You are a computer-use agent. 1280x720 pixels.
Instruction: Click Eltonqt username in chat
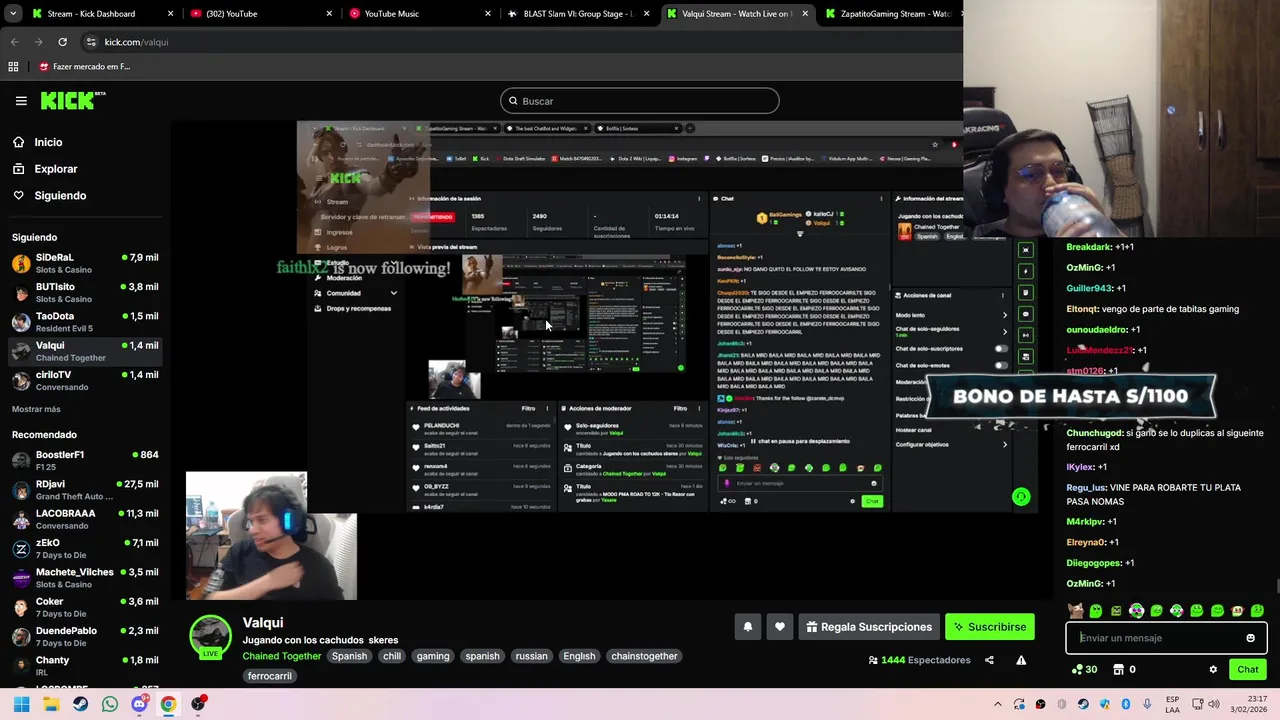point(1082,309)
